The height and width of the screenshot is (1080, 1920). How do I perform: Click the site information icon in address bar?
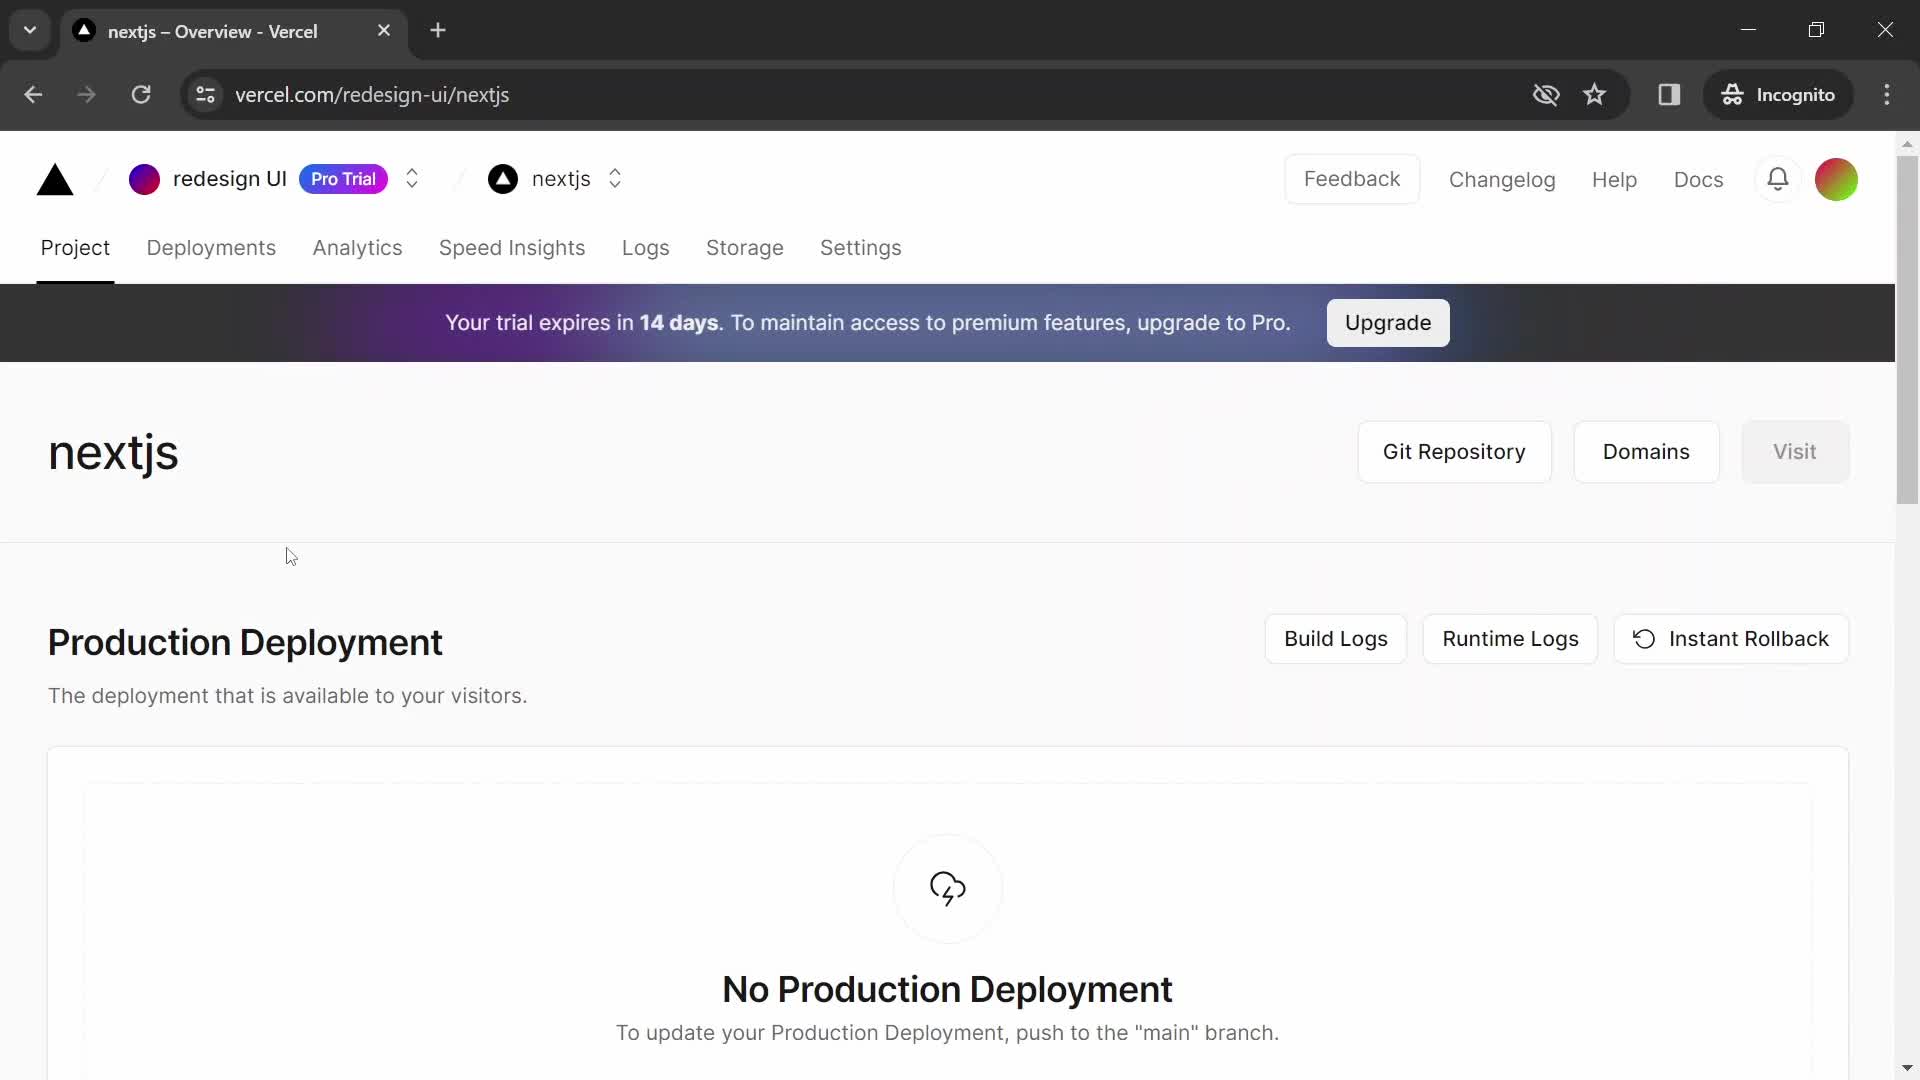click(205, 95)
